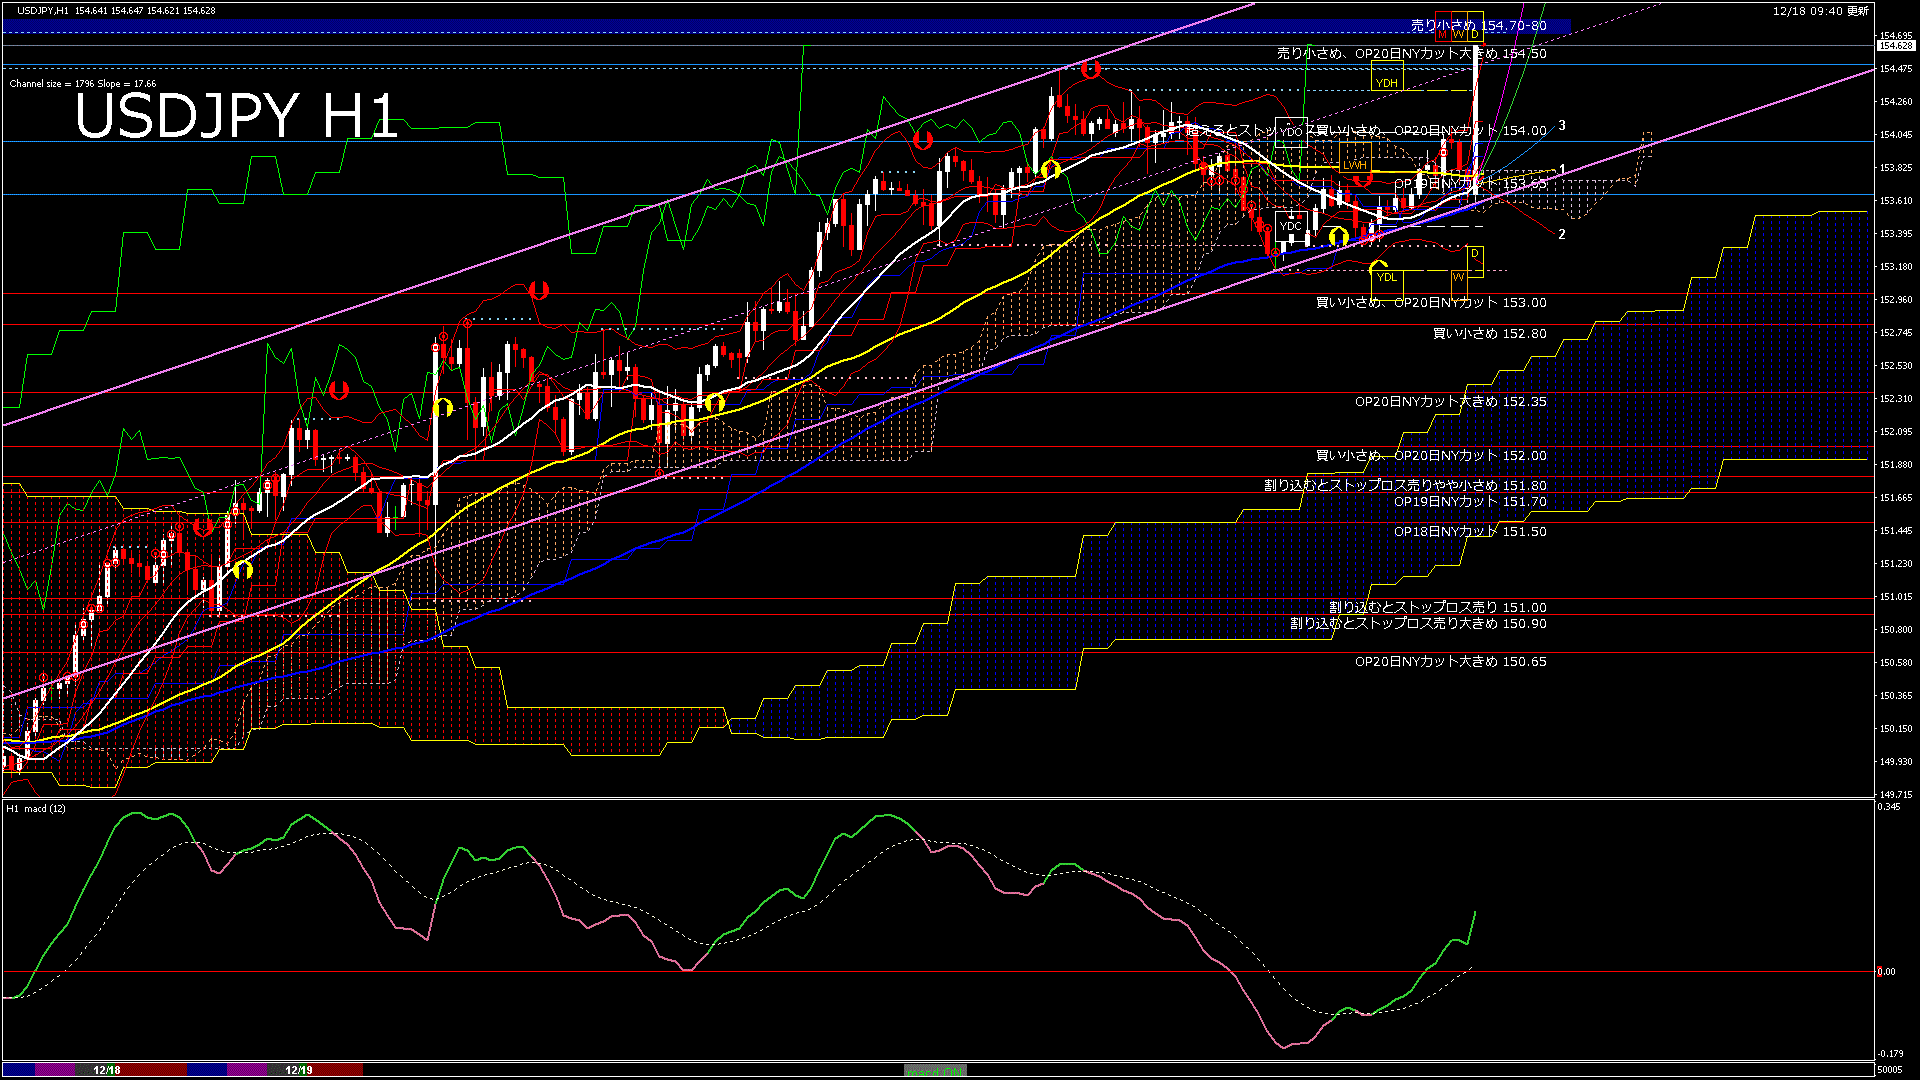Viewport: 1920px width, 1080px height.
Task: Click the current price label 154.628
Action: tap(1896, 46)
